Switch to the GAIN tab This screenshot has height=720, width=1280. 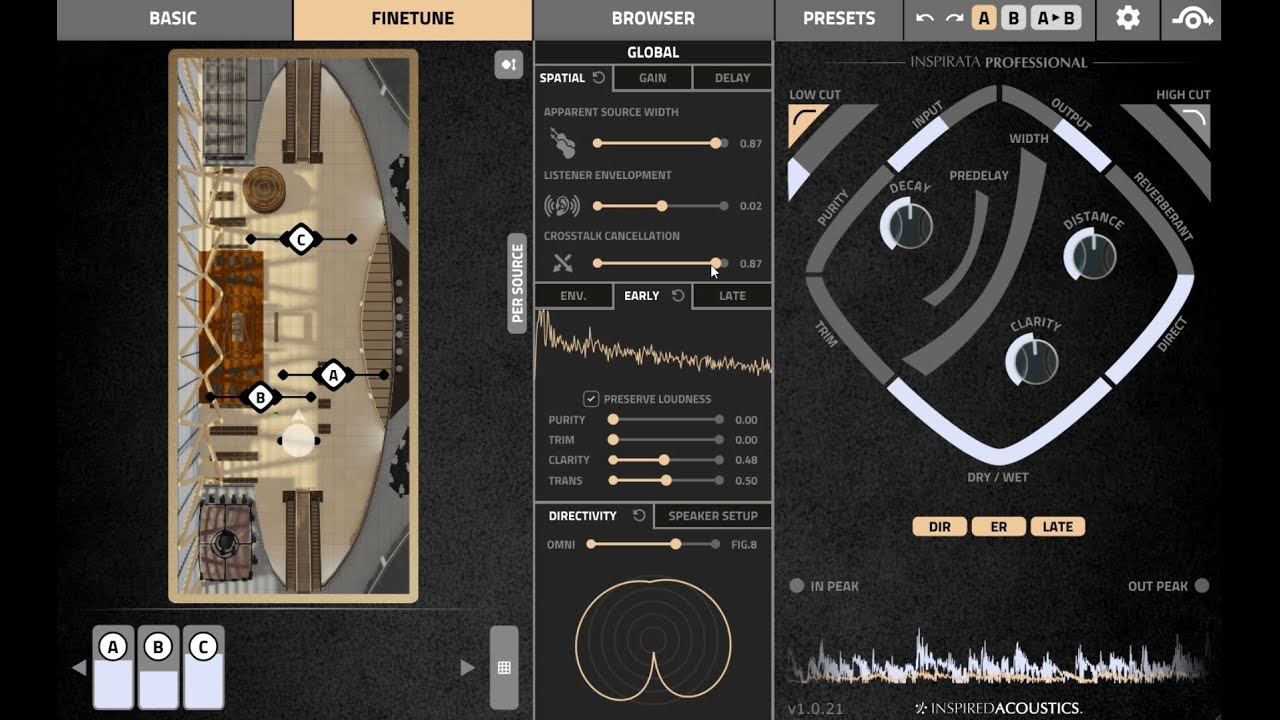point(652,78)
